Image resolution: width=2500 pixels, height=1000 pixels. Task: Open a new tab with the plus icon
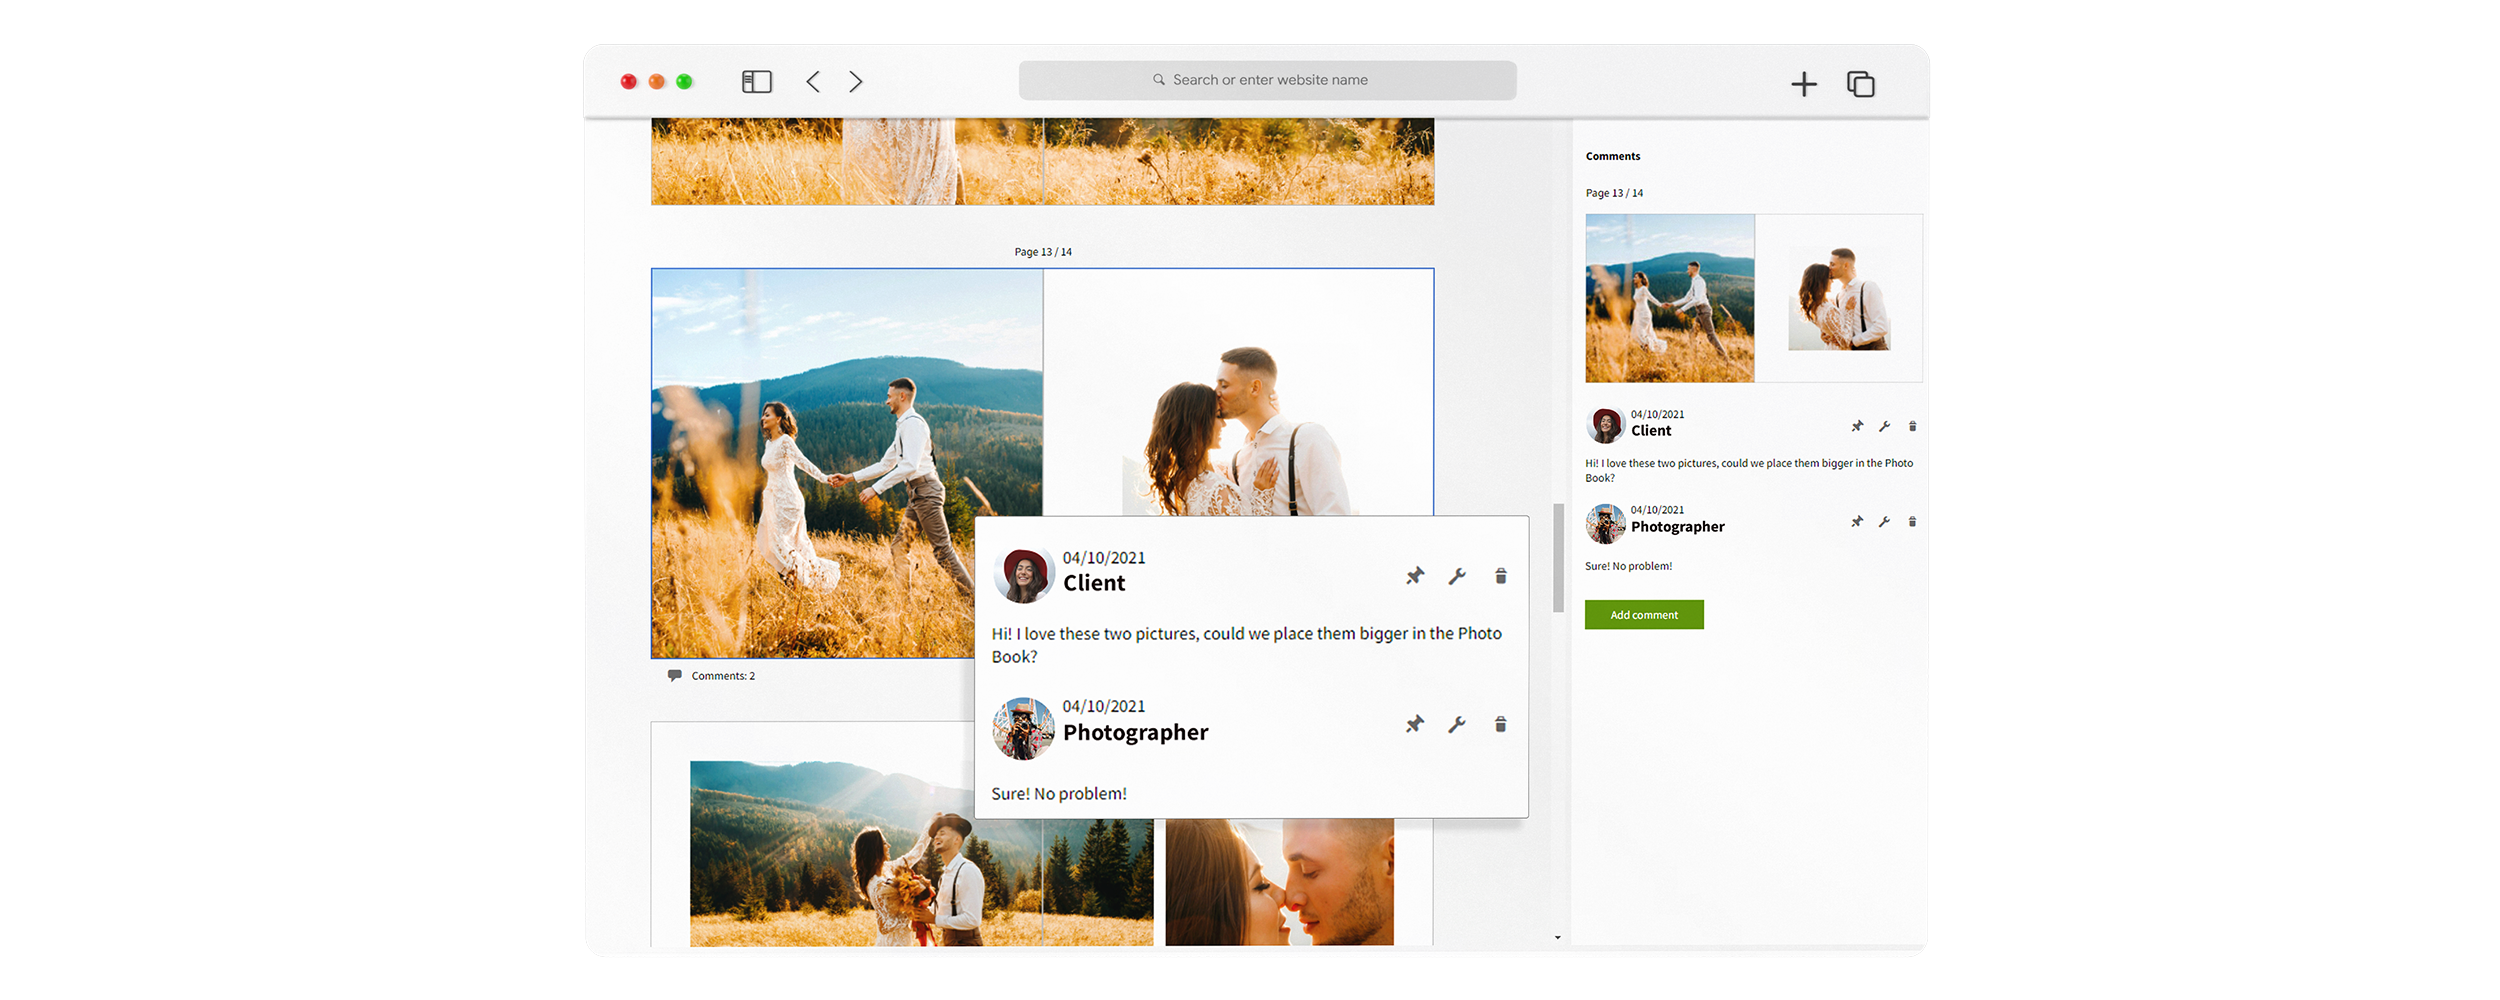tap(1803, 84)
